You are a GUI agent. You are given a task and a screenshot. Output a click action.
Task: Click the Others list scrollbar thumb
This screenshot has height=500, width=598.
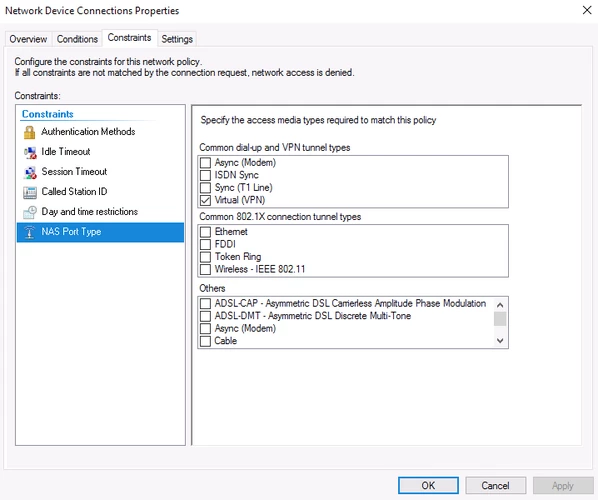500,319
